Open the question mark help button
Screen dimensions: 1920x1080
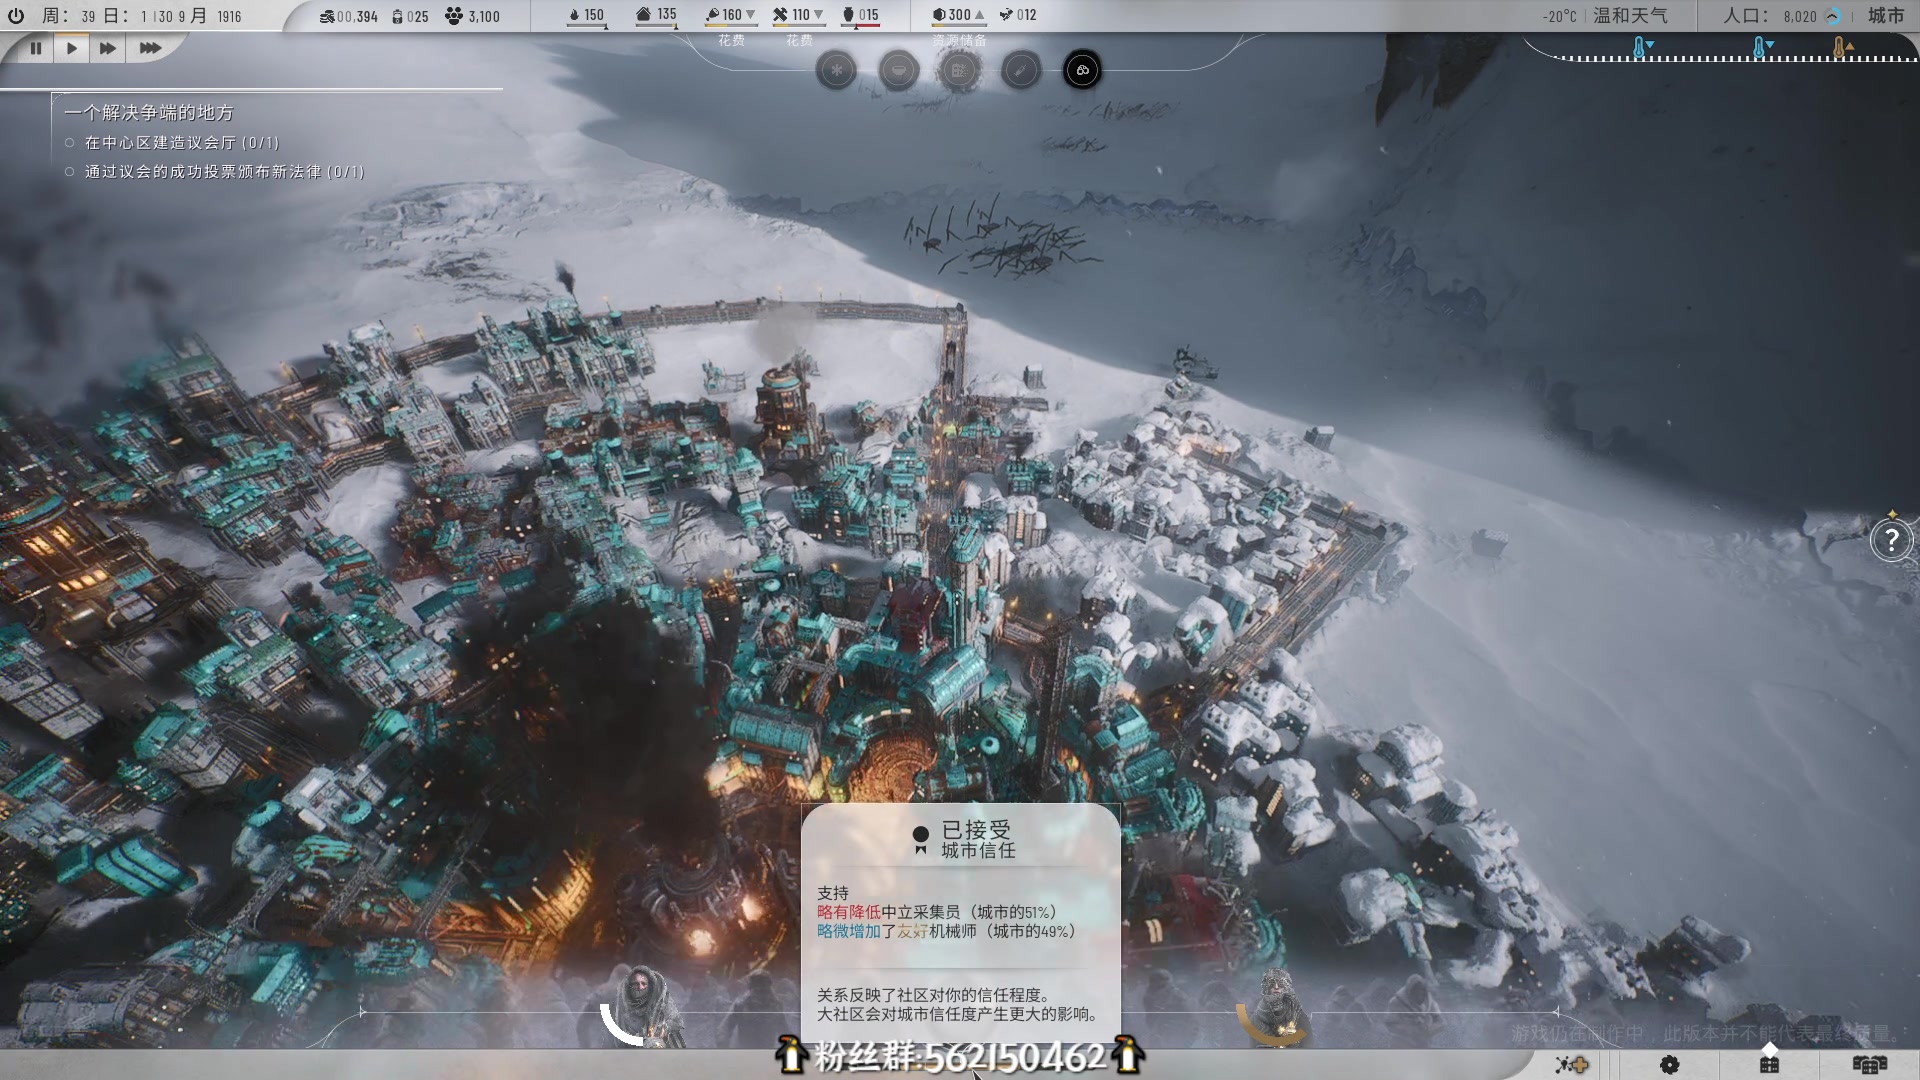(1891, 540)
